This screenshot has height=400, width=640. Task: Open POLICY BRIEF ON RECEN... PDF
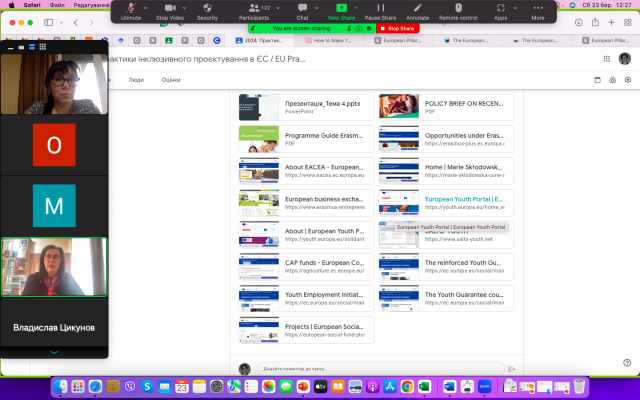(446, 107)
